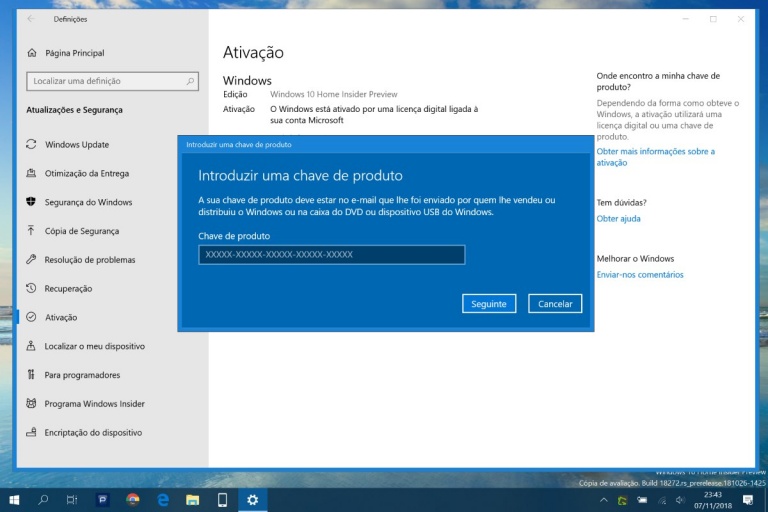This screenshot has width=768, height=512.
Task: Click "Windows 10 Home Insider Preview" edition text
Action: point(334,94)
